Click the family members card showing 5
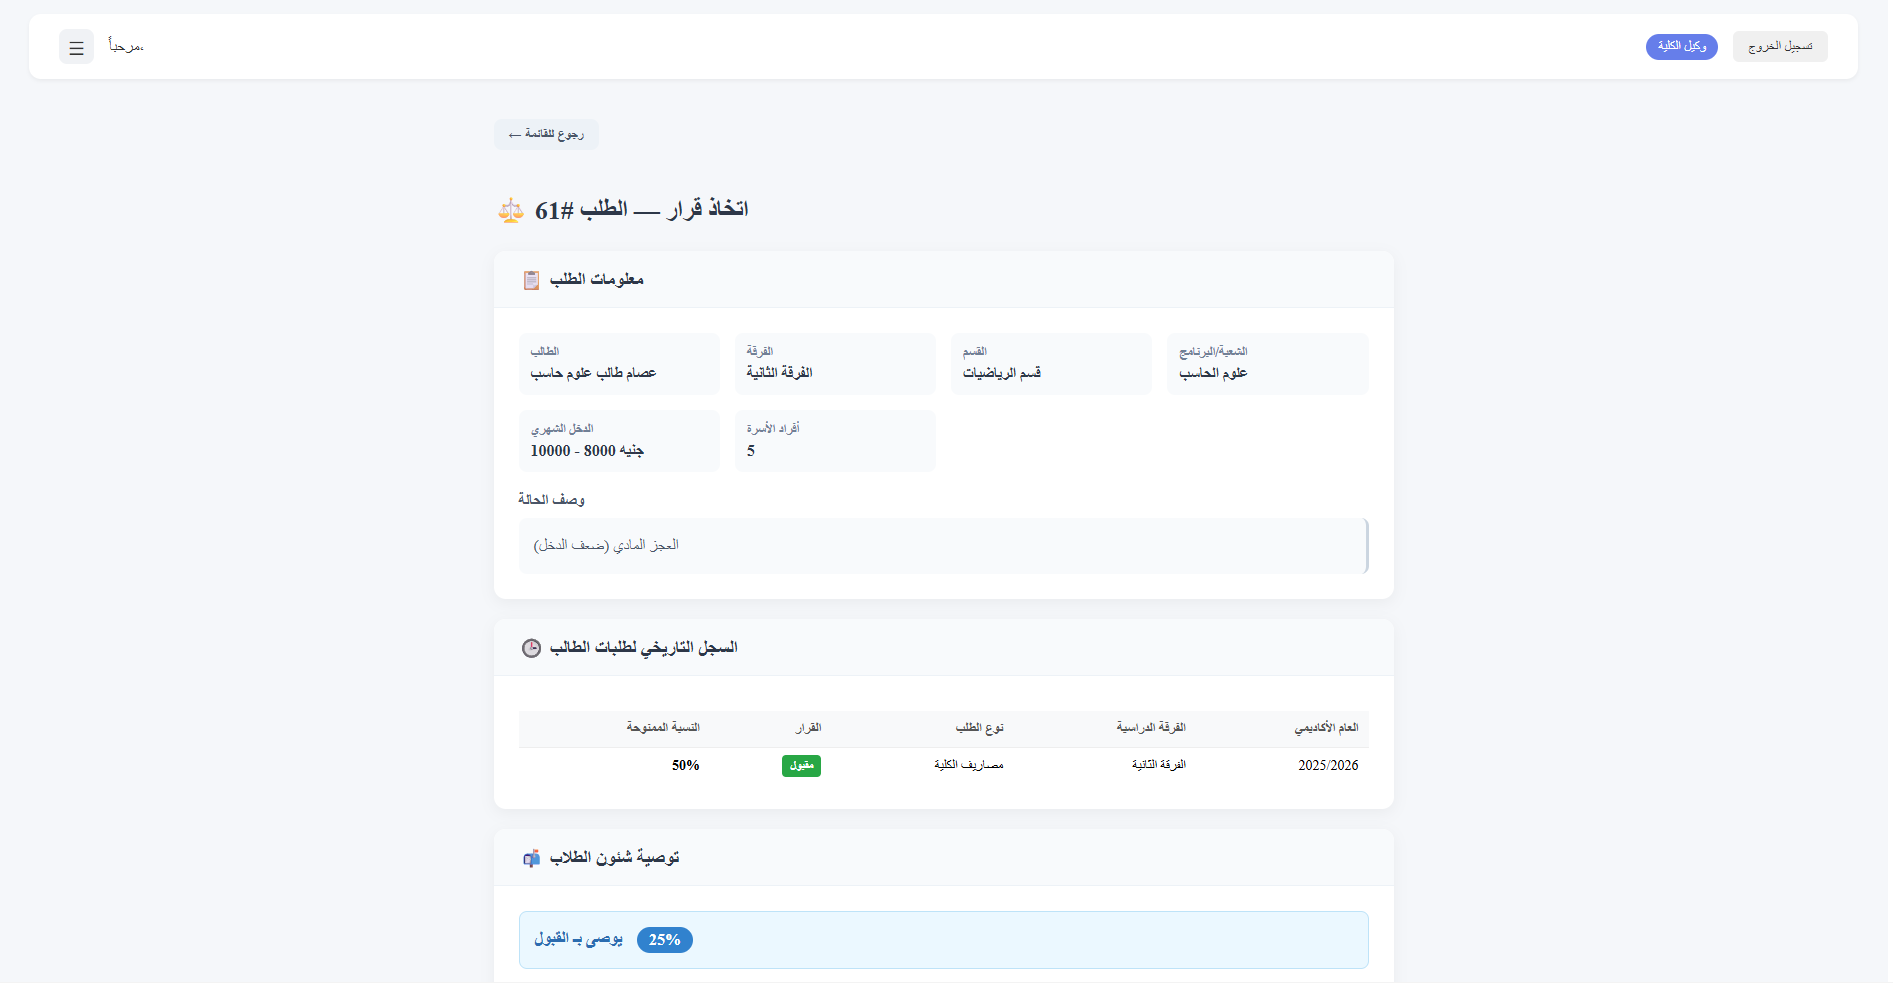The height and width of the screenshot is (983, 1893). click(x=834, y=441)
